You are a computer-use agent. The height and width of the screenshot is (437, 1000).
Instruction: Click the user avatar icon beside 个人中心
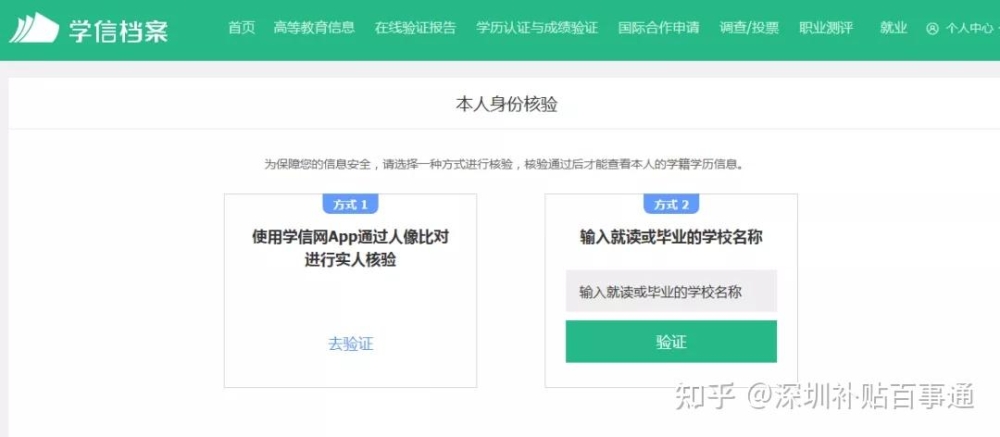pyautogui.click(x=932, y=29)
